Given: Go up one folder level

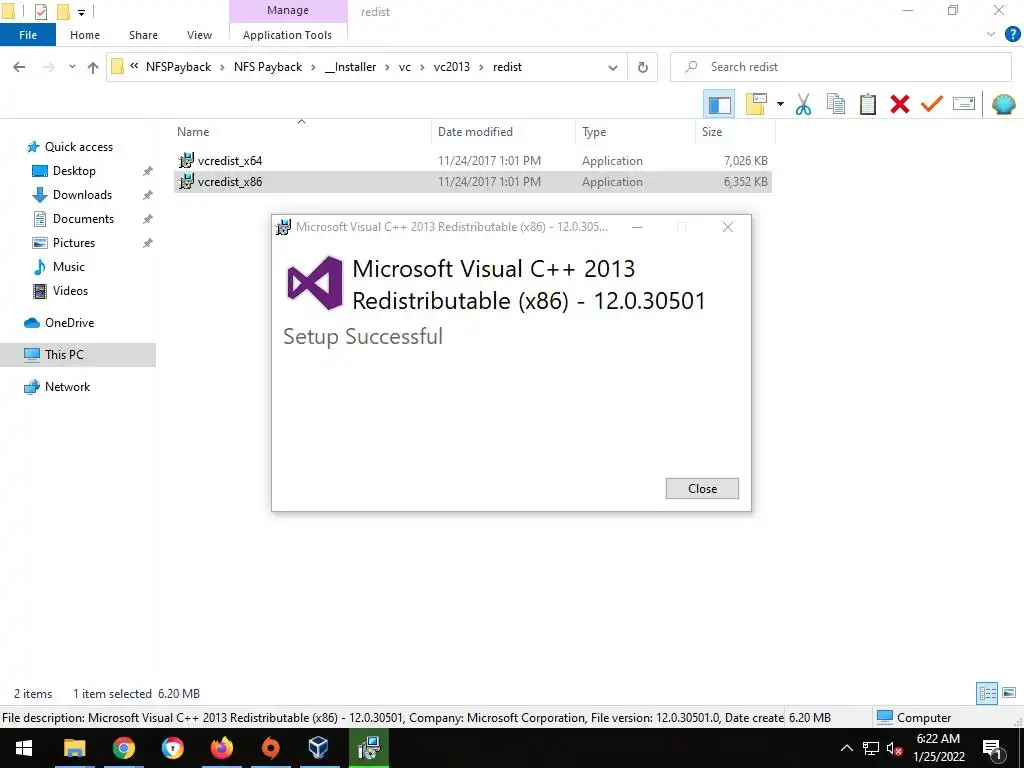Looking at the screenshot, I should click(x=93, y=67).
